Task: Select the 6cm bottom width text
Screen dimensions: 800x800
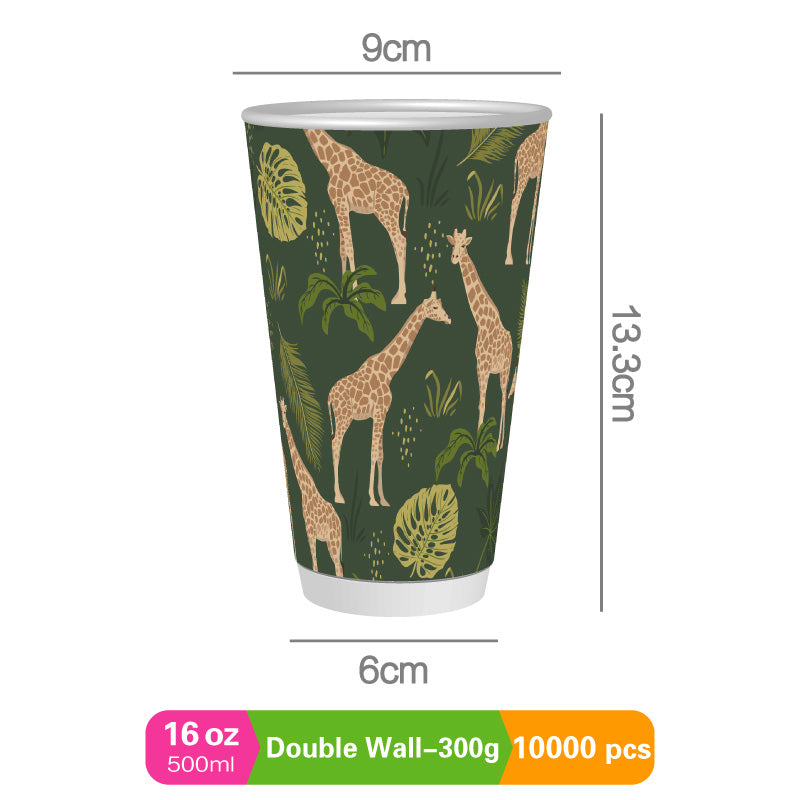Action: click(x=393, y=670)
